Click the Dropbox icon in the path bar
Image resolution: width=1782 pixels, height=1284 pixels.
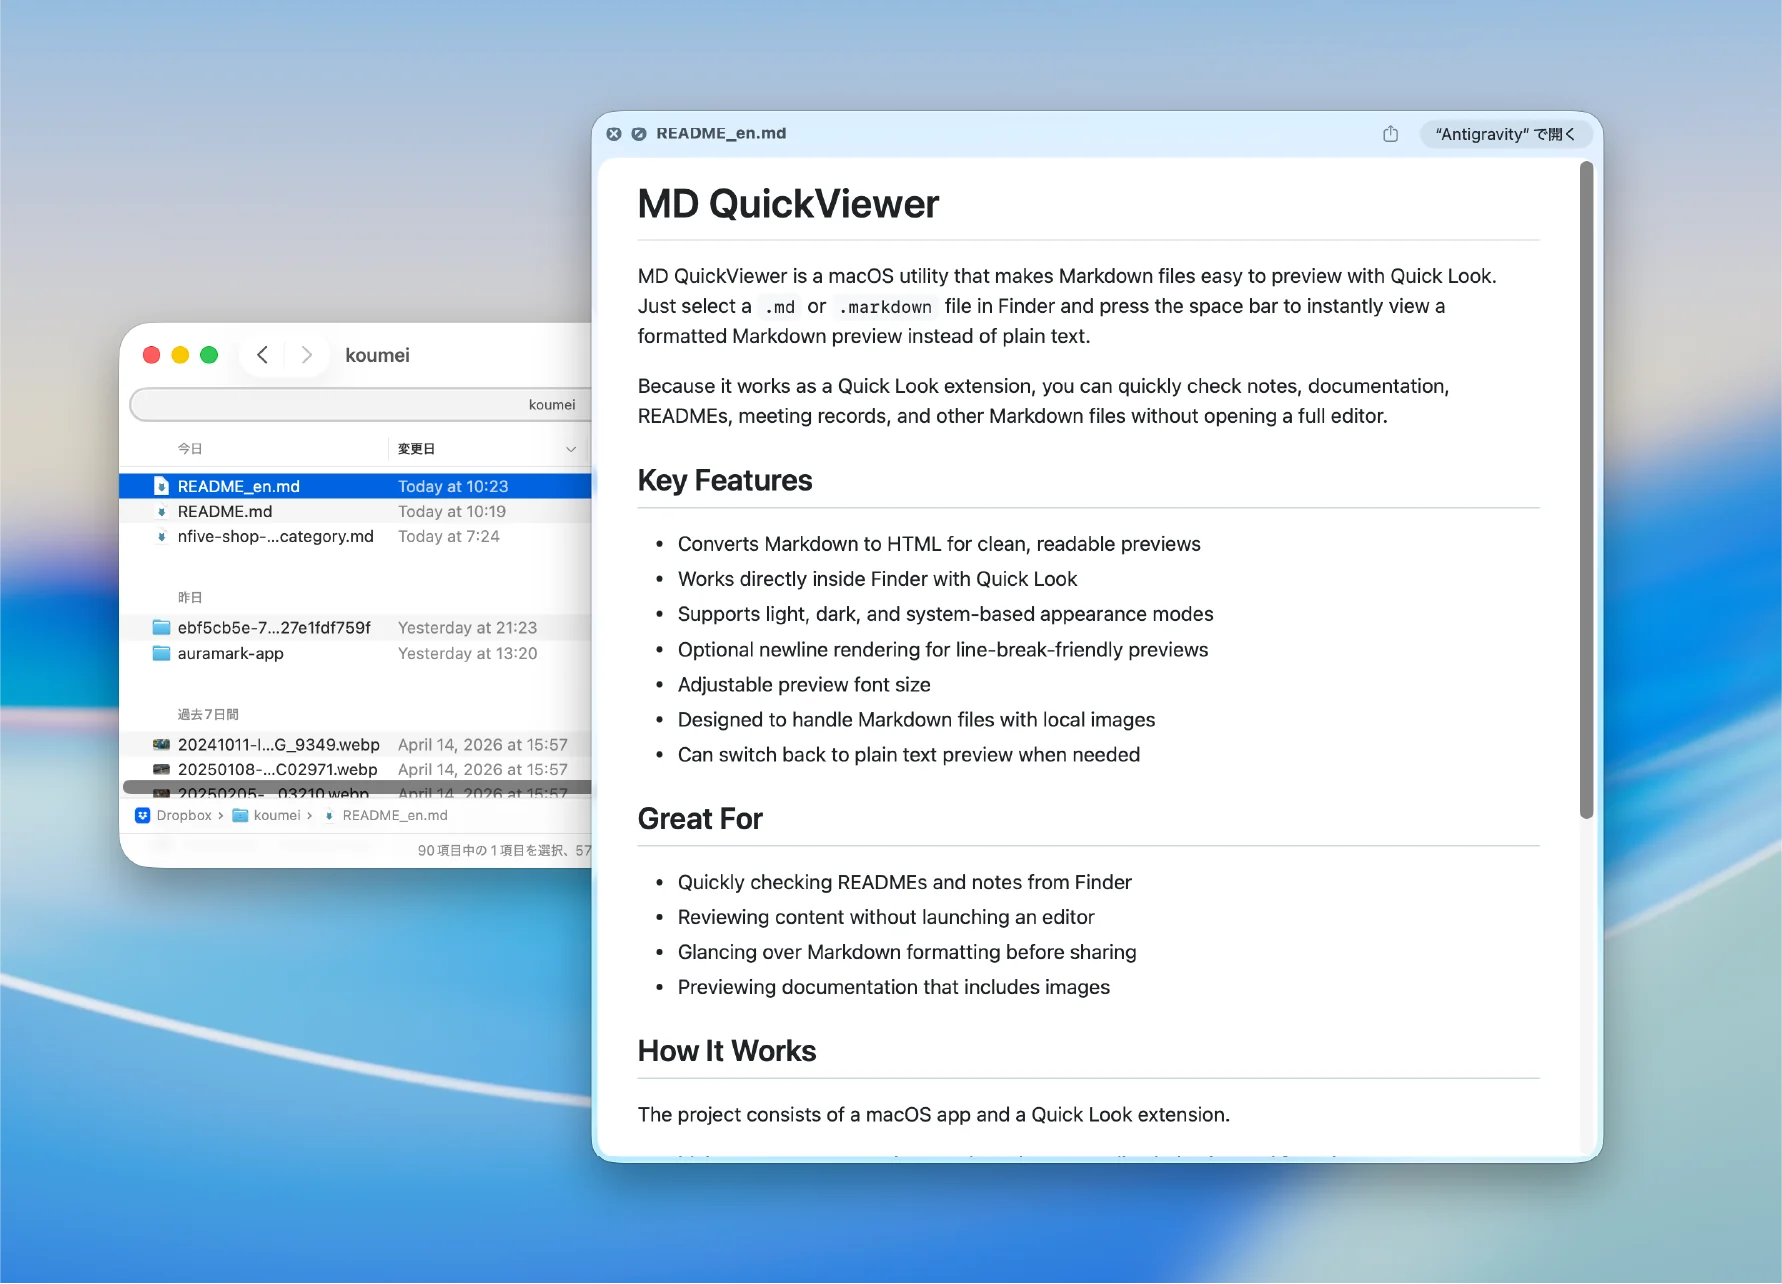tap(142, 816)
